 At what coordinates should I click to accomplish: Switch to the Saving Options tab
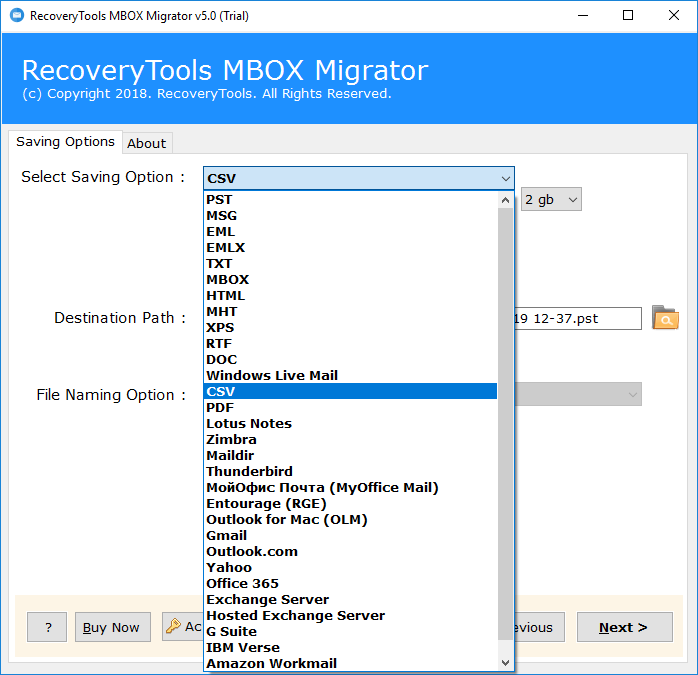65,142
